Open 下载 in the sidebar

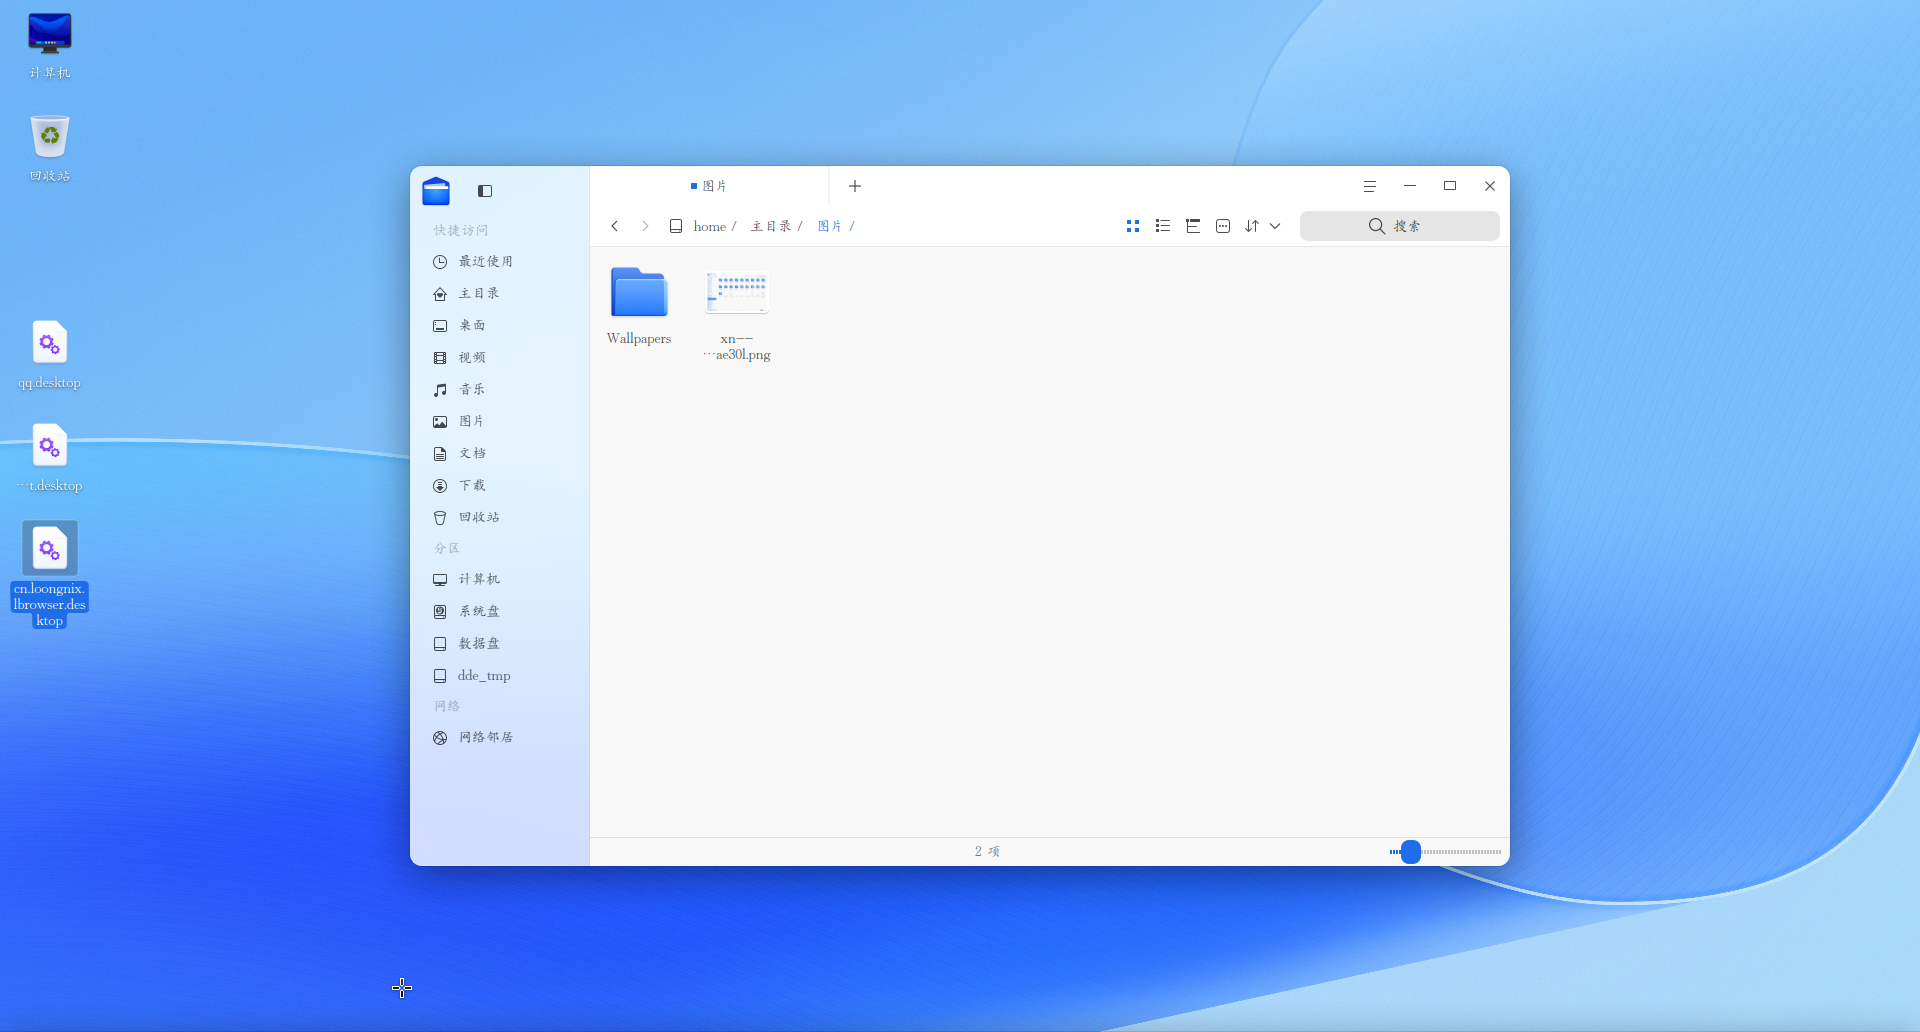pos(499,485)
